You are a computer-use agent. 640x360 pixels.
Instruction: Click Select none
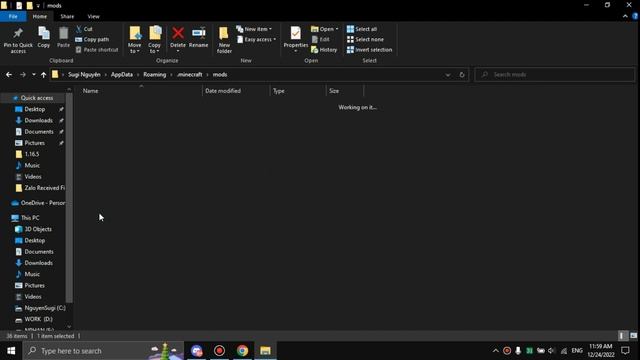click(x=365, y=40)
